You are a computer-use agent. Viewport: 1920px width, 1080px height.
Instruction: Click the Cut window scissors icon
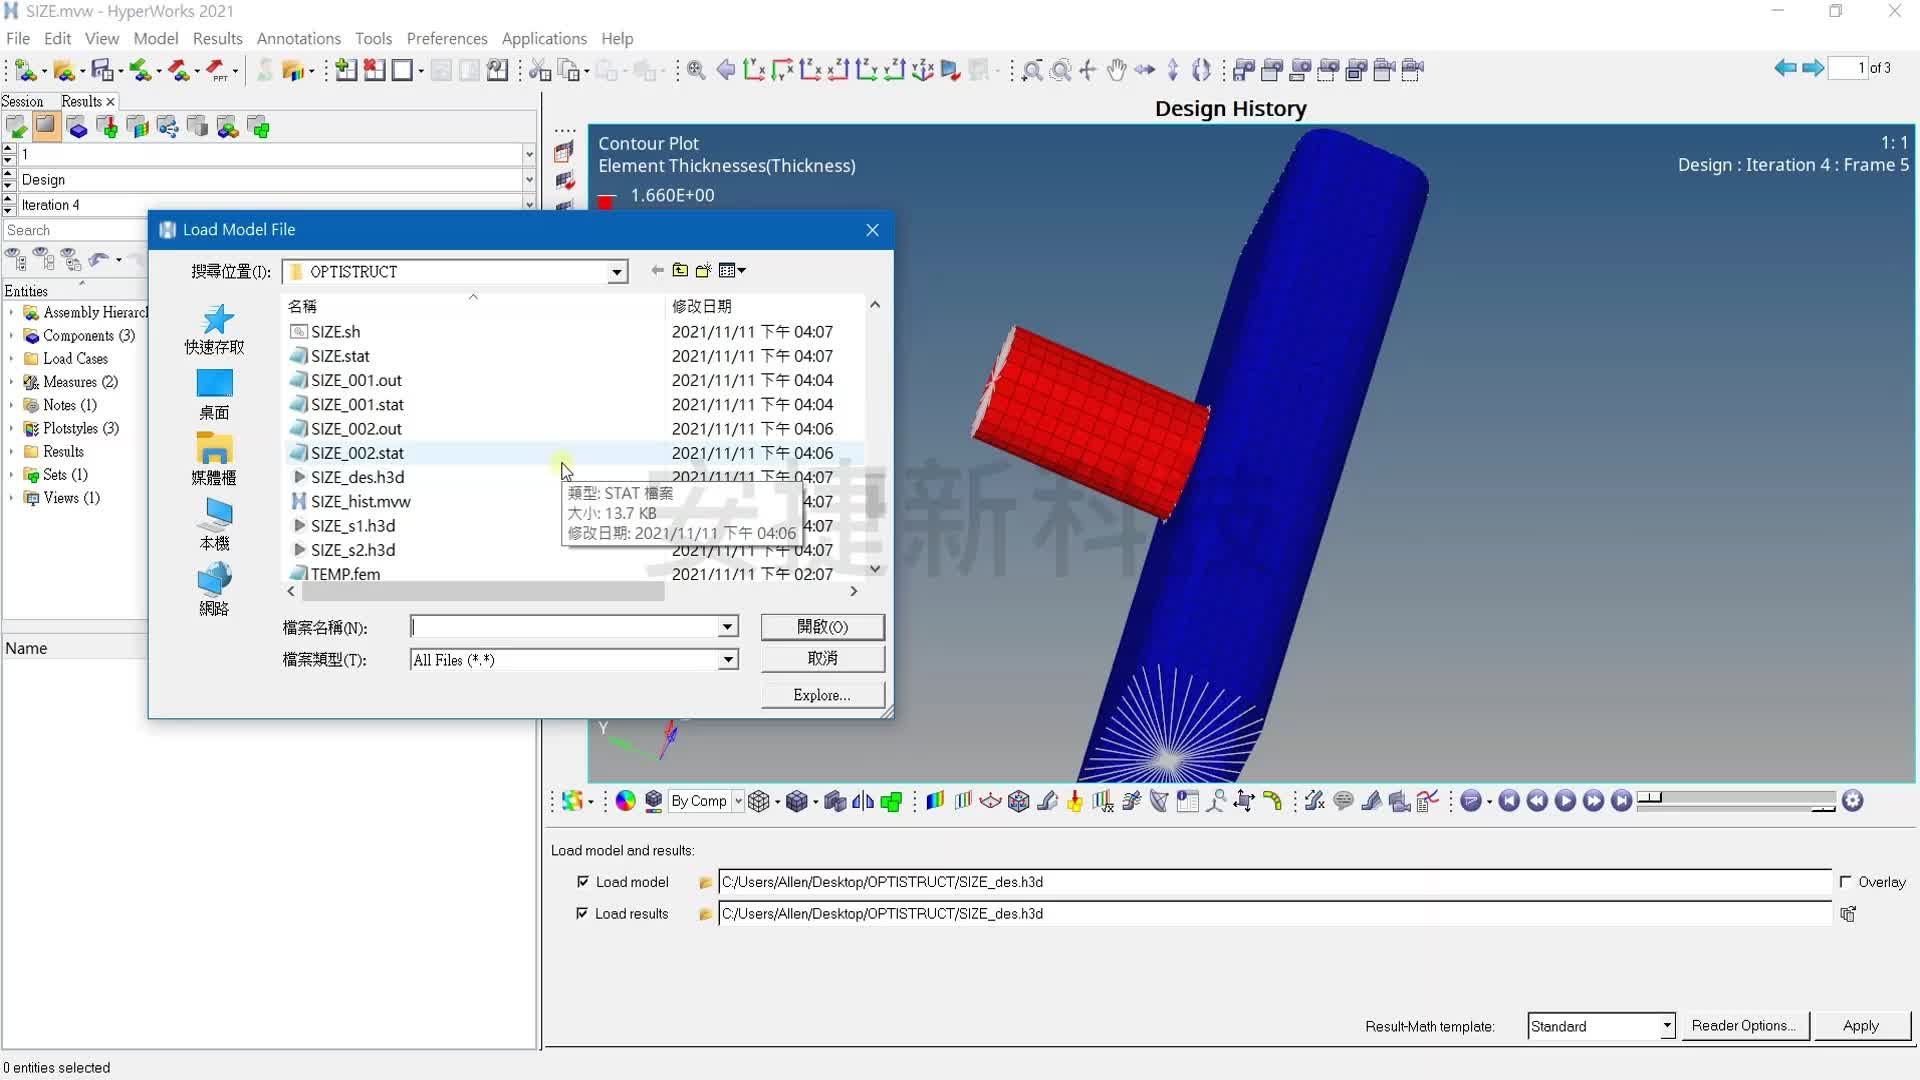click(540, 70)
